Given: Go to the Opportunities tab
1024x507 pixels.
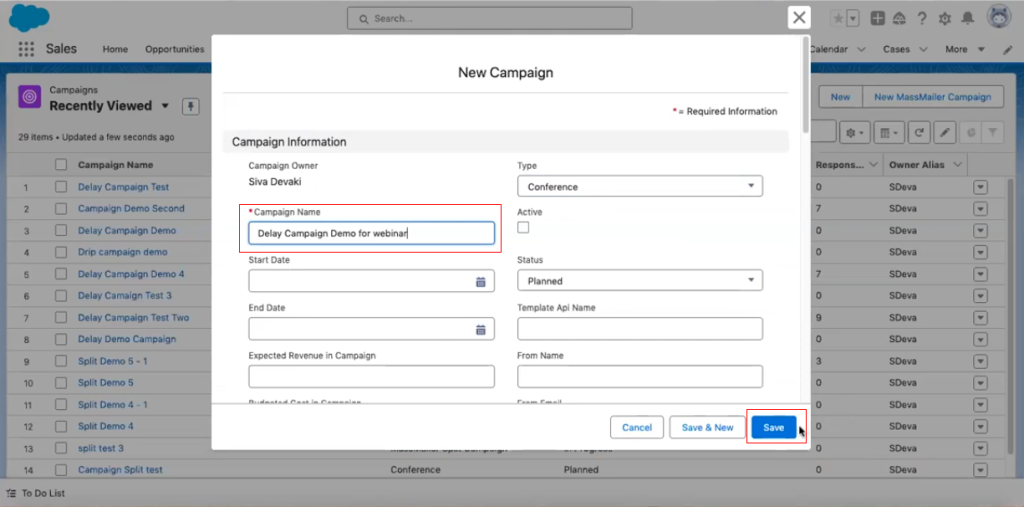Looking at the screenshot, I should (174, 50).
